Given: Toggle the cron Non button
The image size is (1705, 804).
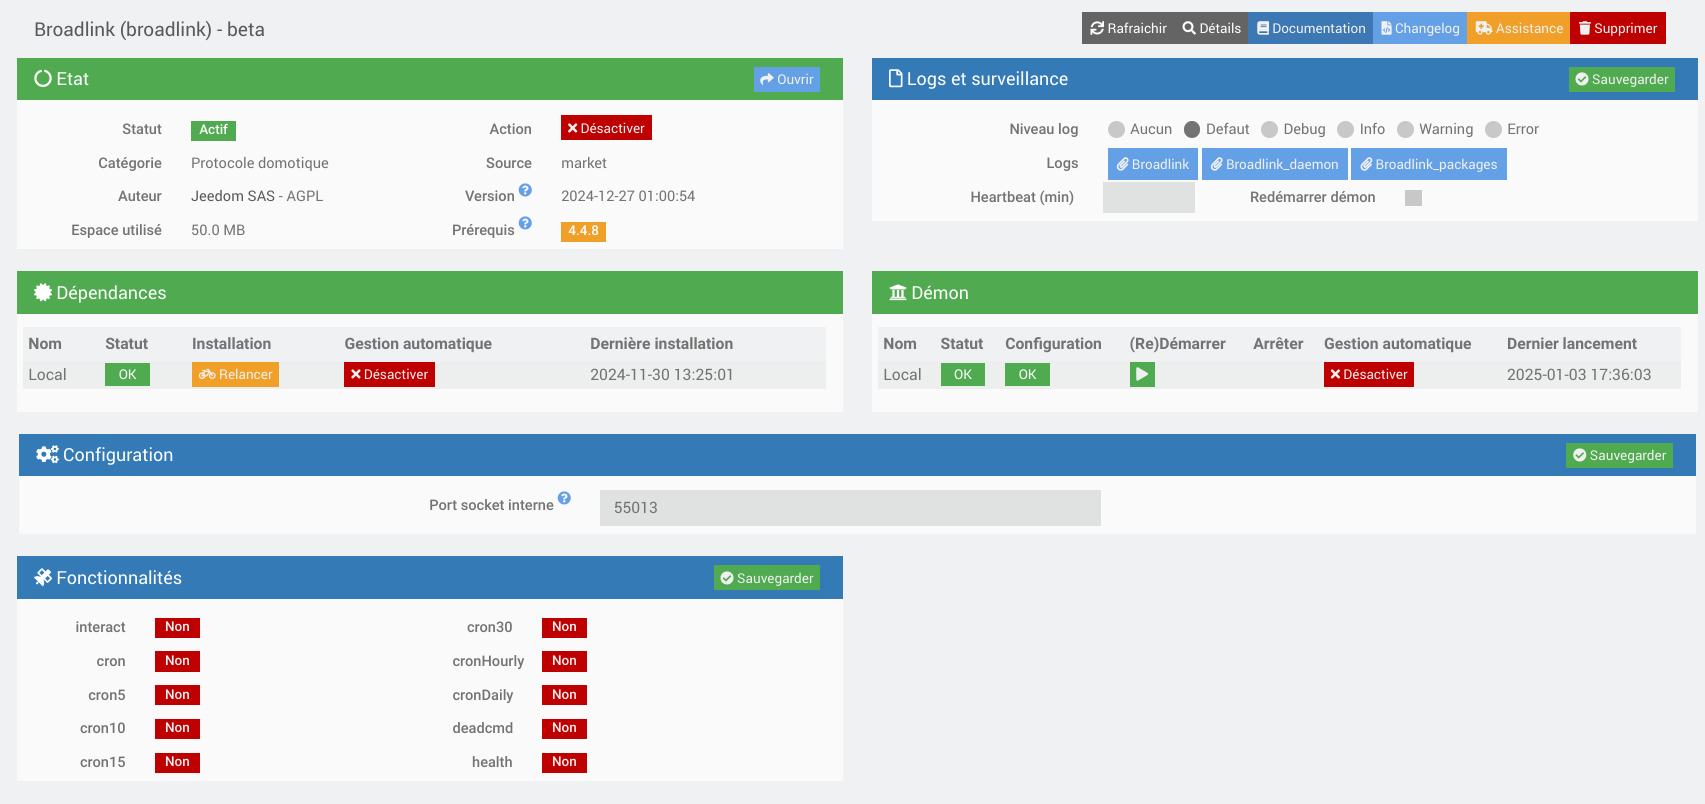Looking at the screenshot, I should coord(177,661).
